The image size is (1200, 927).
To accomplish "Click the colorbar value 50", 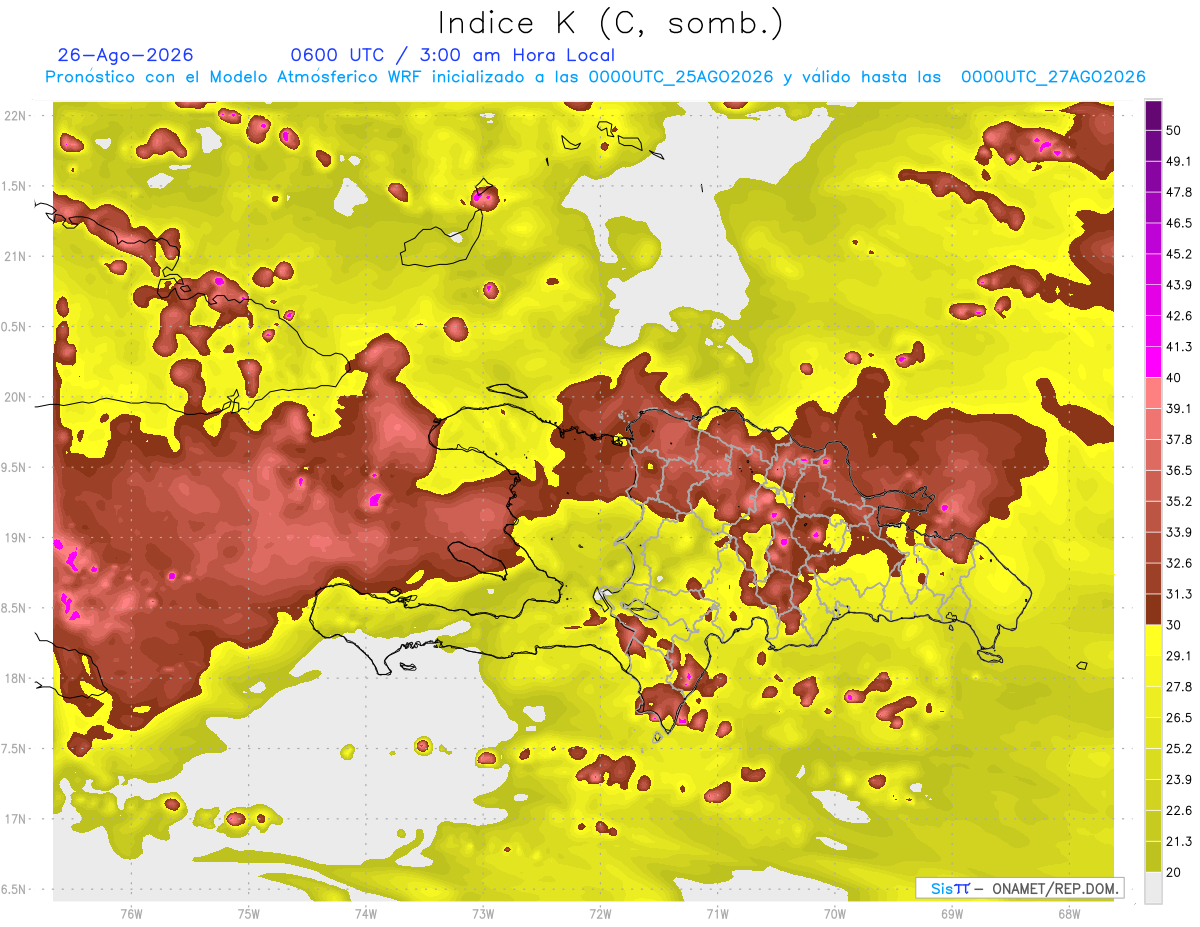I will tap(1175, 130).
